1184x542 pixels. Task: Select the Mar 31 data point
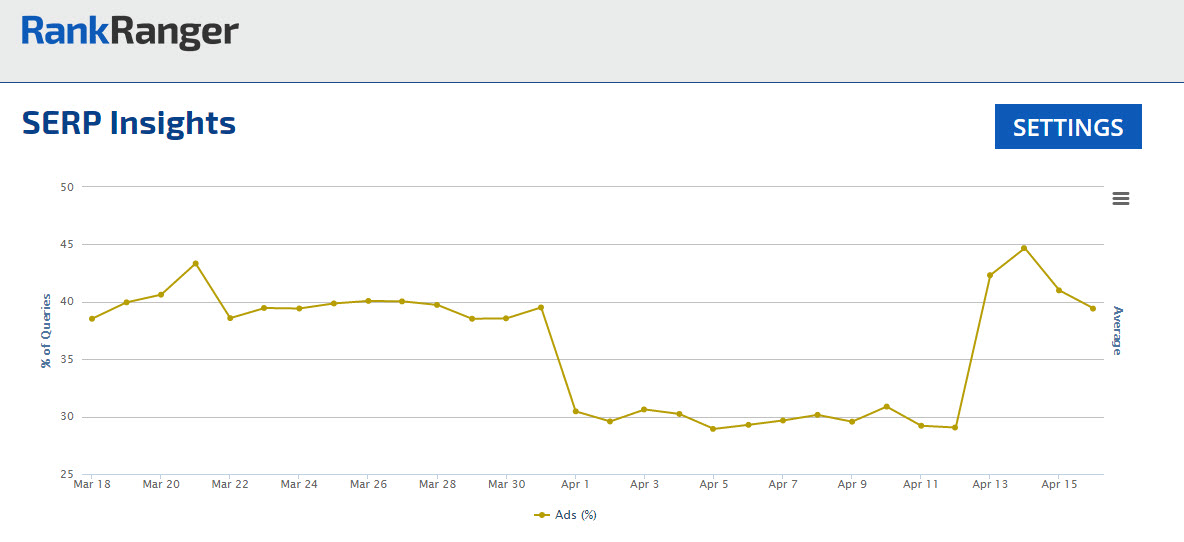(541, 307)
